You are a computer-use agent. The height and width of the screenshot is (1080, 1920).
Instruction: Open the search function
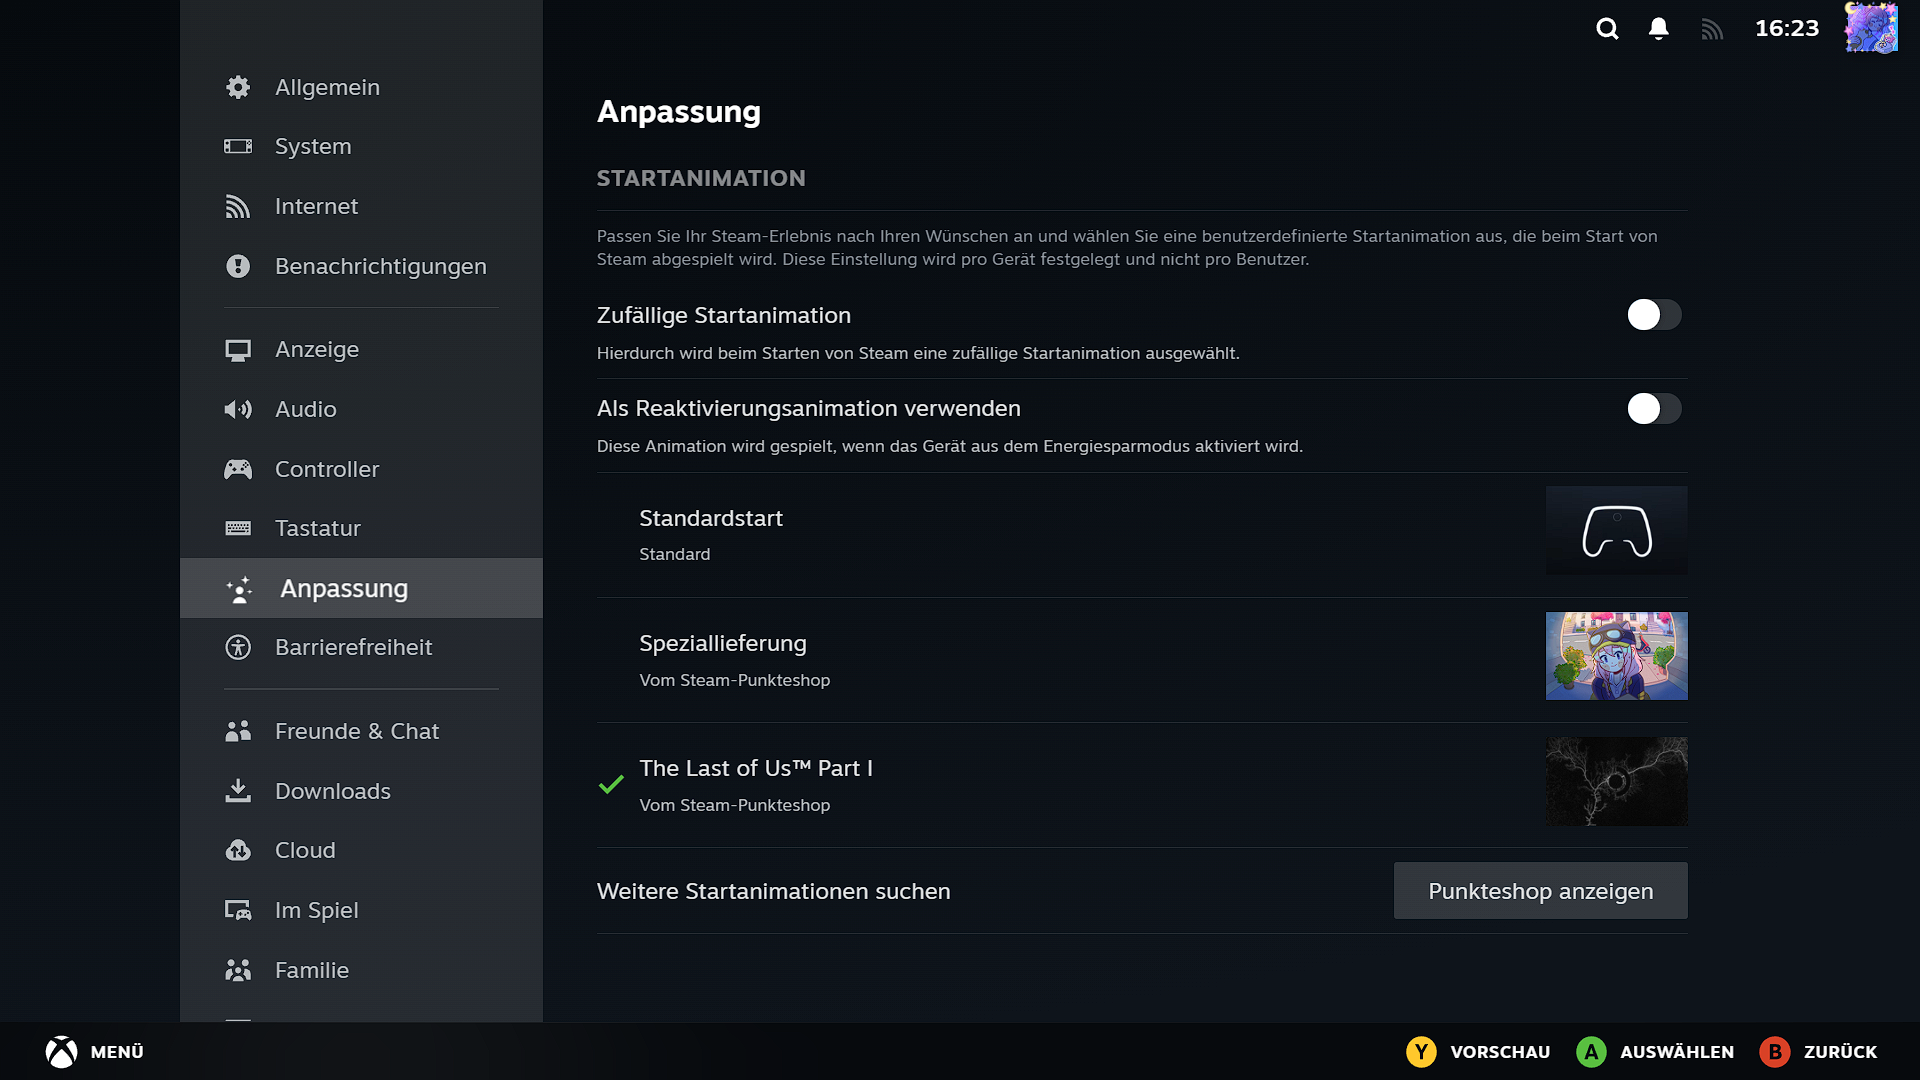1607,29
